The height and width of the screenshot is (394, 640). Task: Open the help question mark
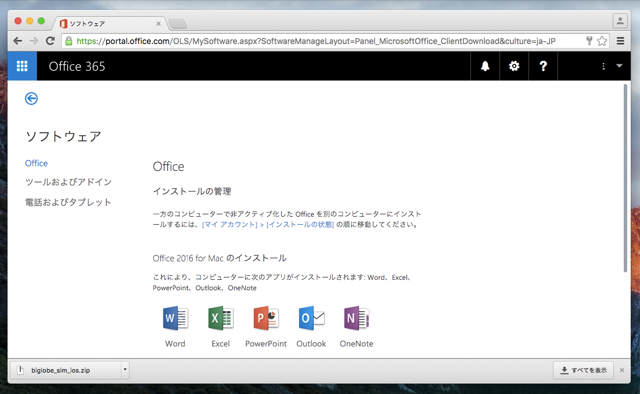tap(543, 66)
